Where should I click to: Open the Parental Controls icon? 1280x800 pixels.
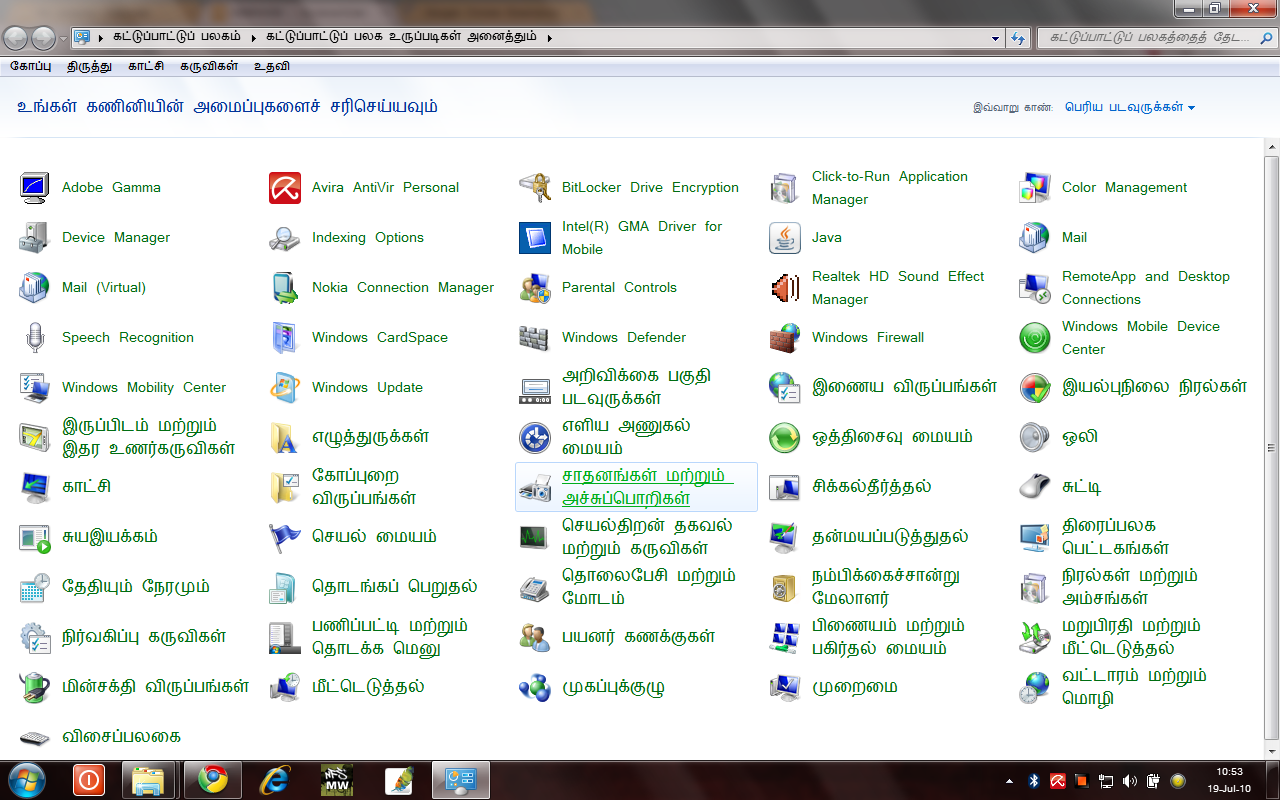(x=535, y=288)
